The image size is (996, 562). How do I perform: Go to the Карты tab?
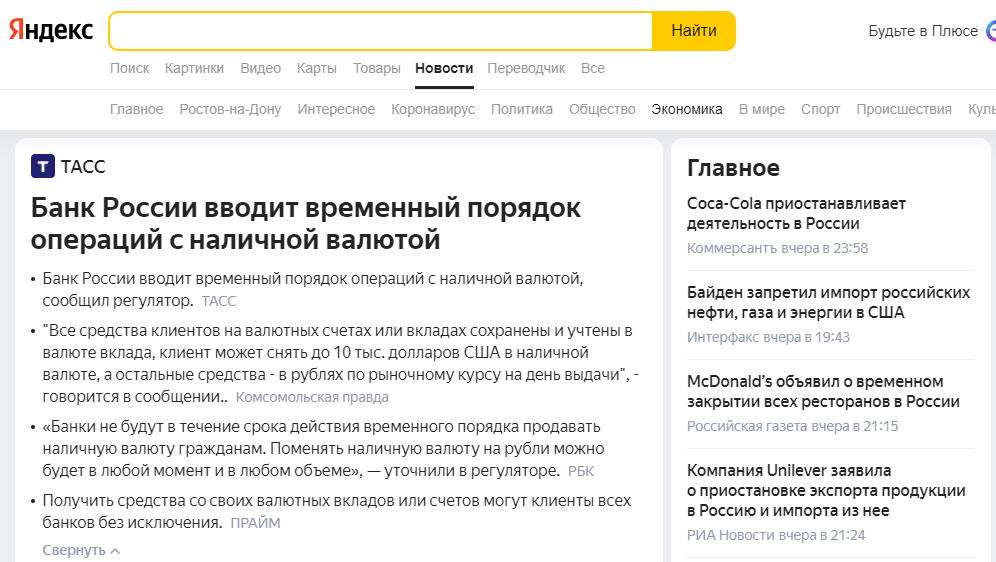[x=316, y=68]
